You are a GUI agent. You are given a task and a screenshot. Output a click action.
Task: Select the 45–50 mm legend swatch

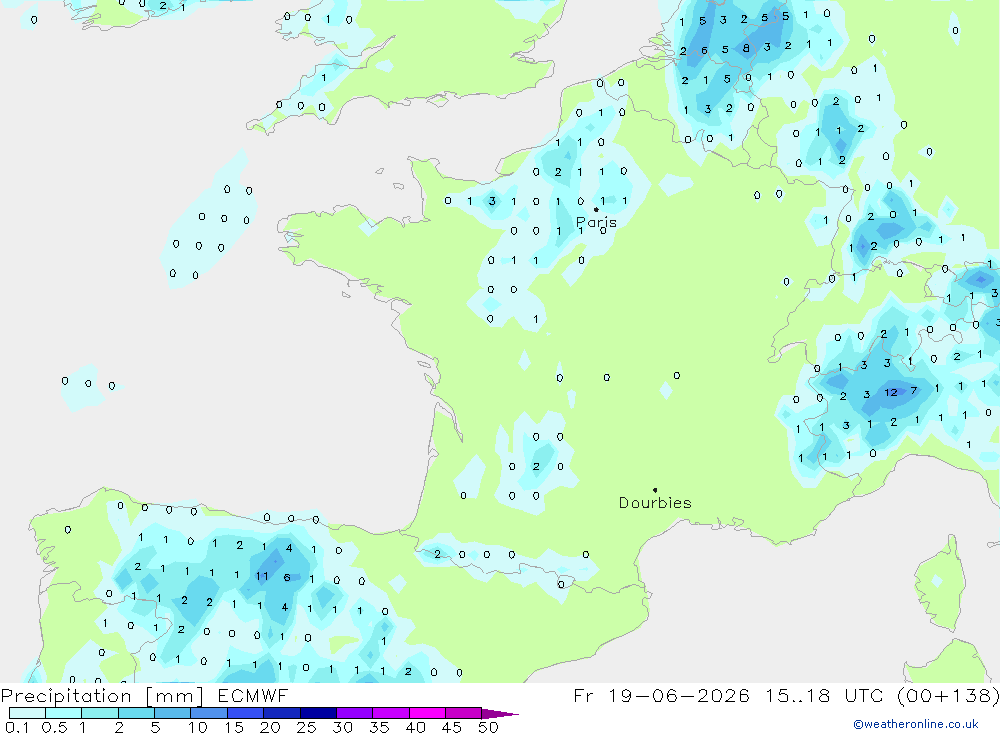pyautogui.click(x=464, y=713)
